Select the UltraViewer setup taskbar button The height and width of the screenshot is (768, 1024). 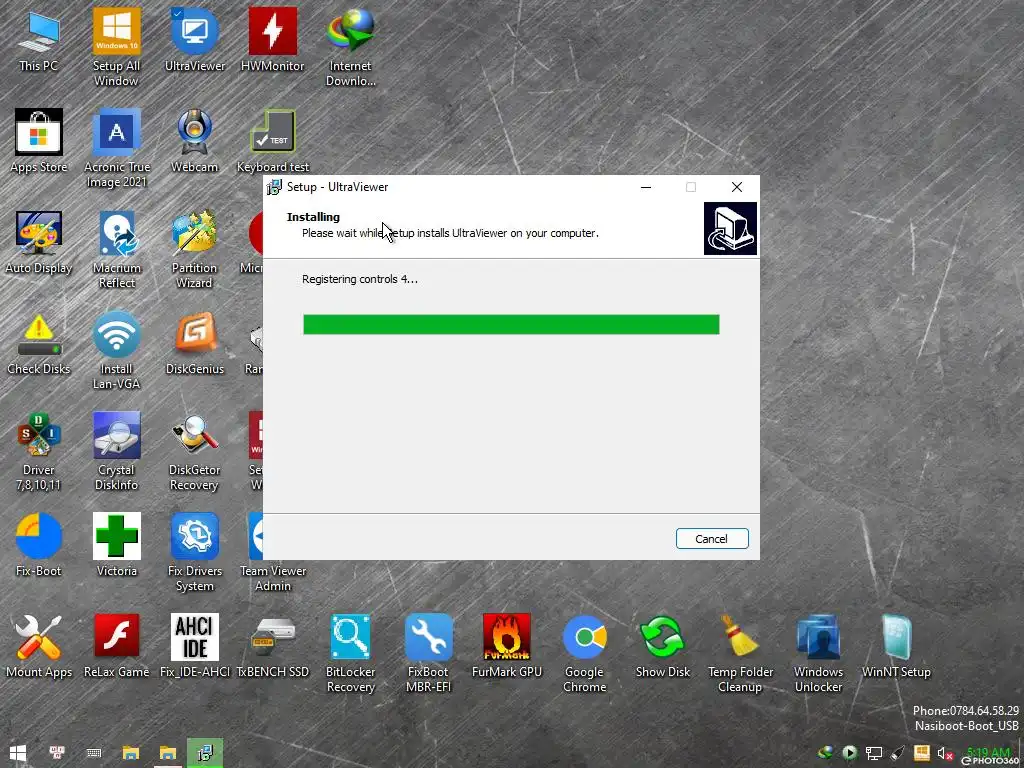[x=205, y=754]
